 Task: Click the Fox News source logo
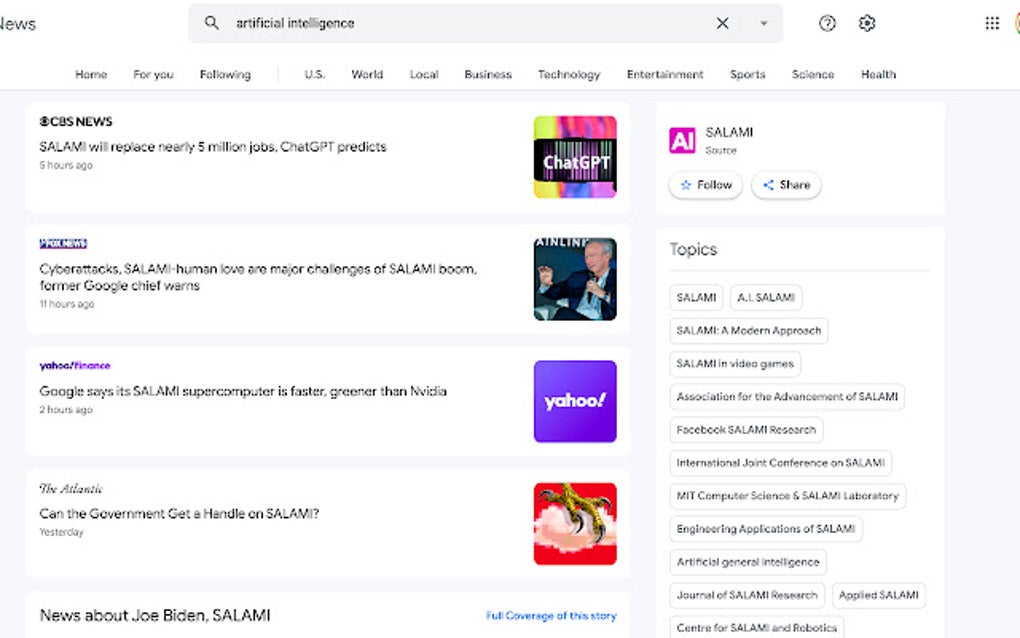[x=63, y=243]
